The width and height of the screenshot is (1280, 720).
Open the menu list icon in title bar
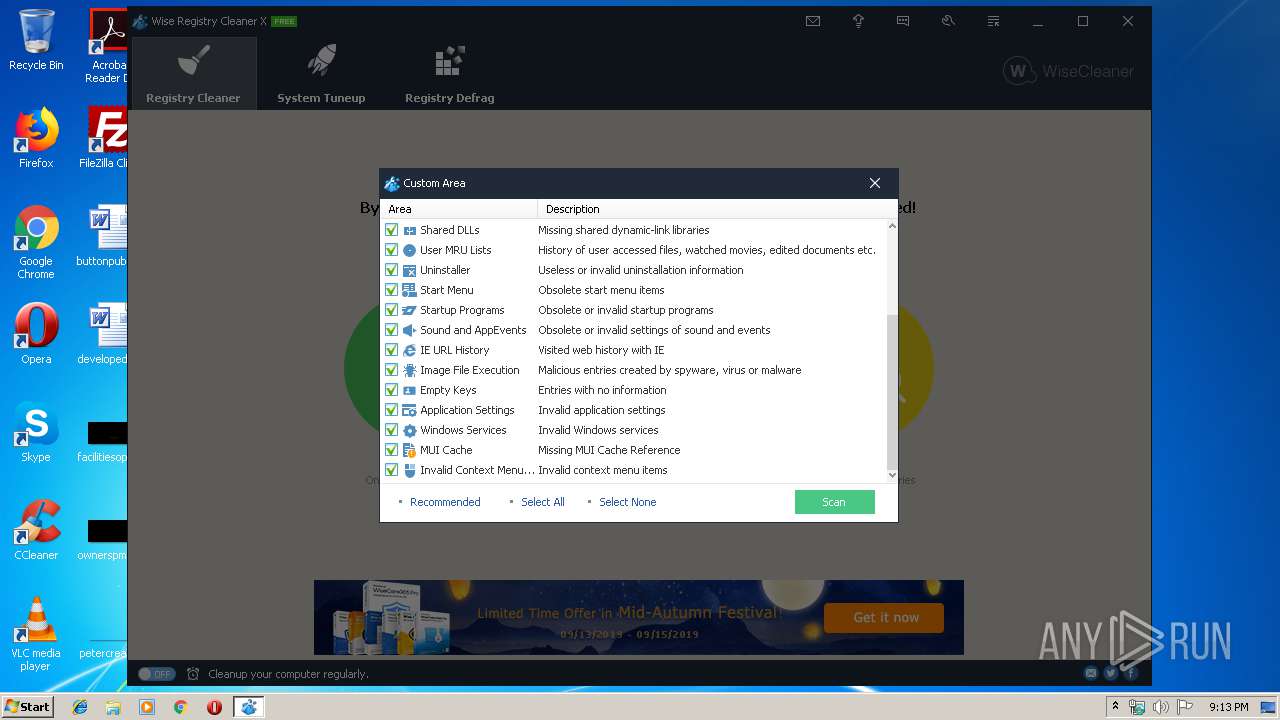993,21
